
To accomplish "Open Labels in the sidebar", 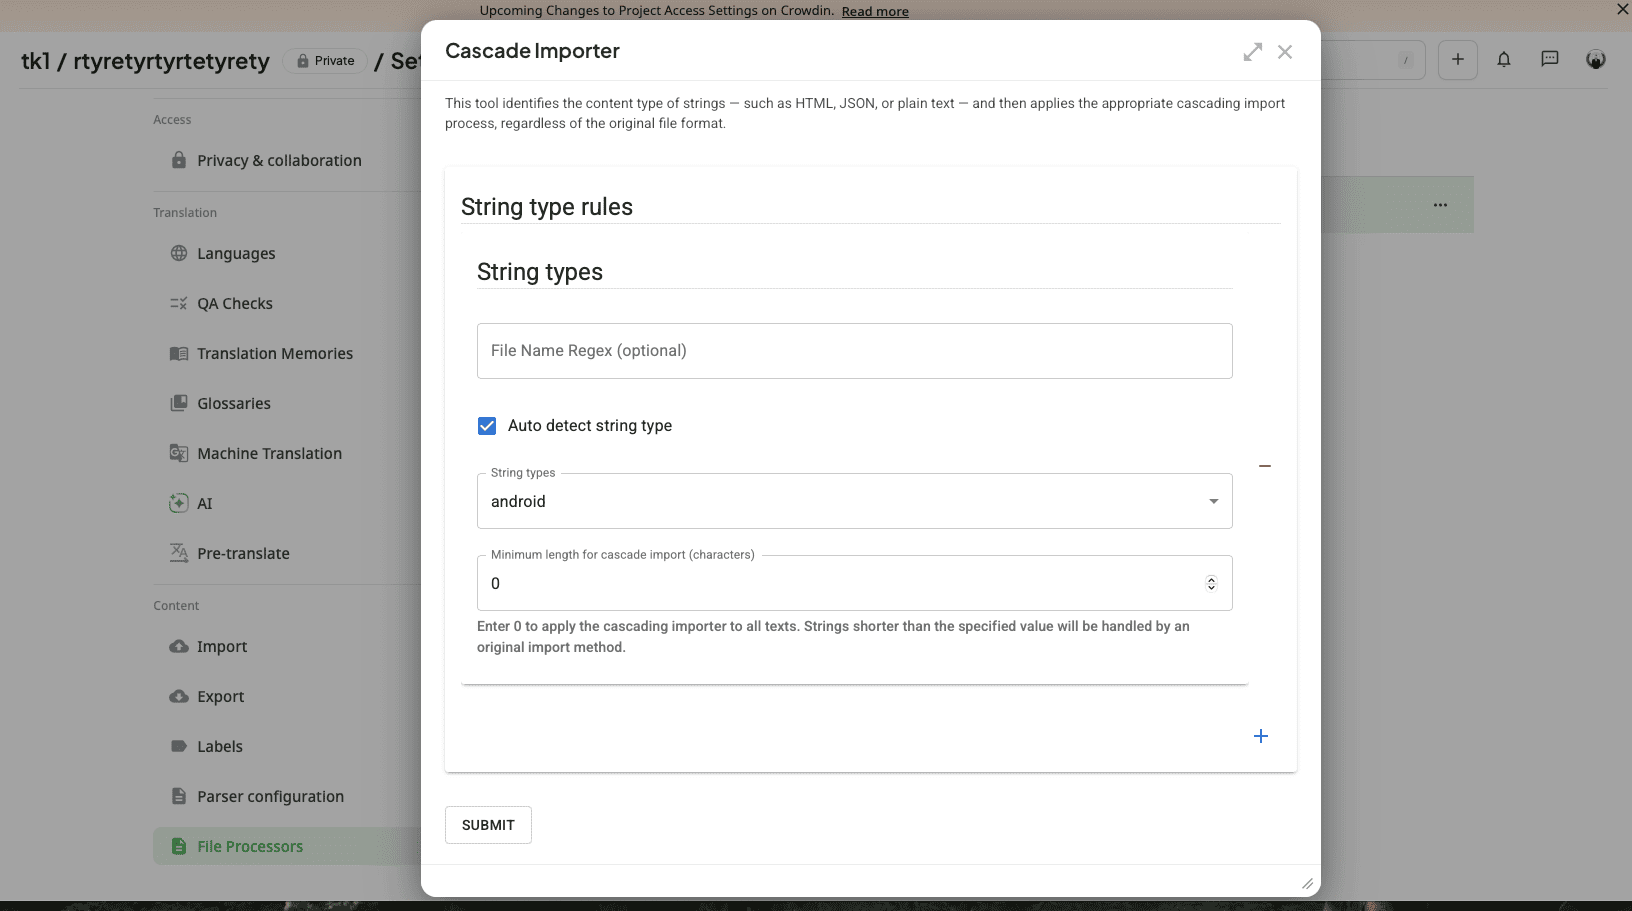I will click(x=220, y=746).
